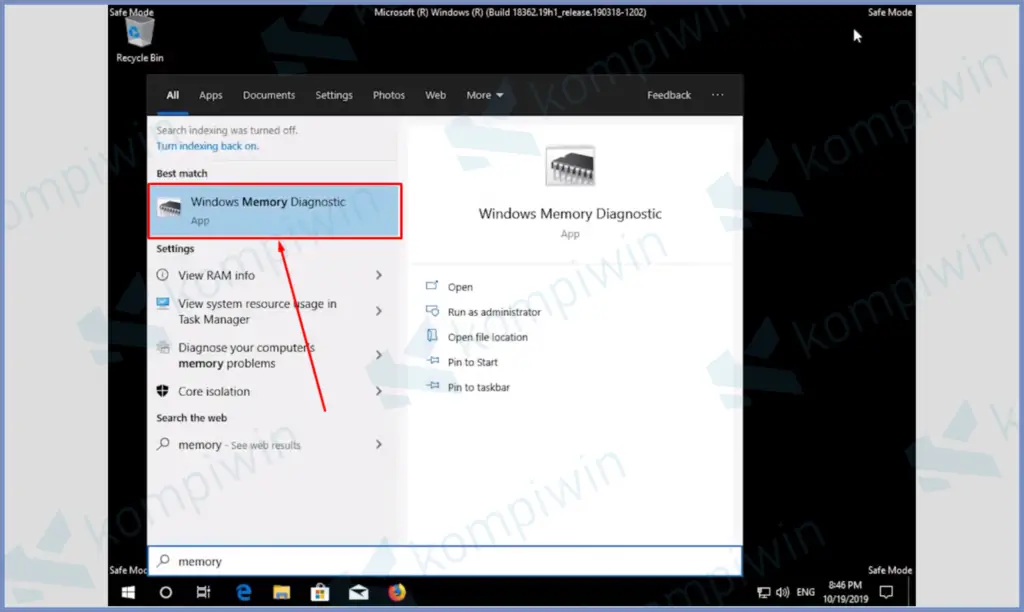This screenshot has height=612, width=1024.
Task: Switch to the Web search tab
Action: [435, 95]
